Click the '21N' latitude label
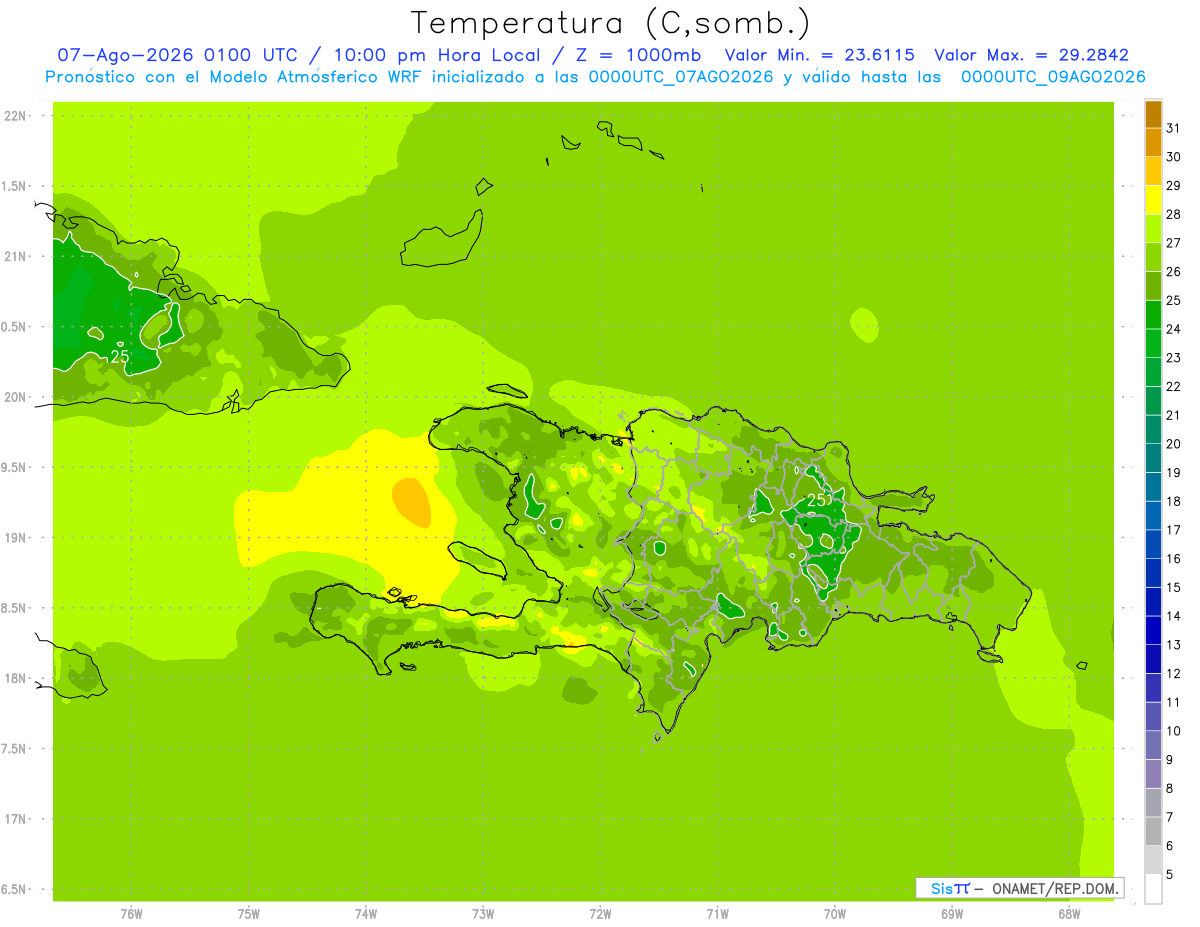Image resolution: width=1200 pixels, height=927 pixels. pyautogui.click(x=16, y=256)
